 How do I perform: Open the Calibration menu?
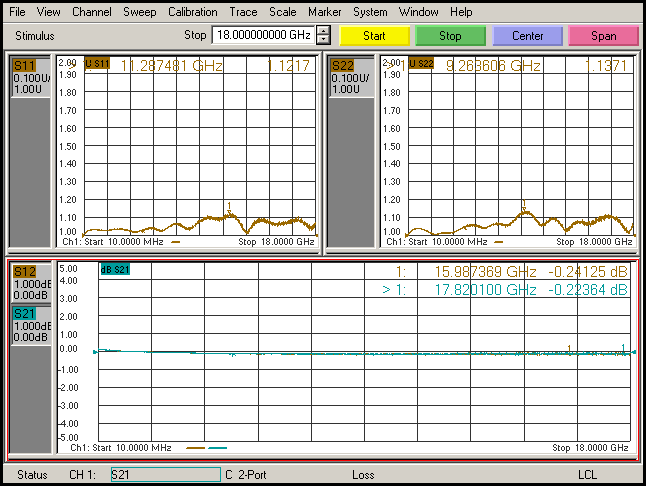[x=192, y=12]
